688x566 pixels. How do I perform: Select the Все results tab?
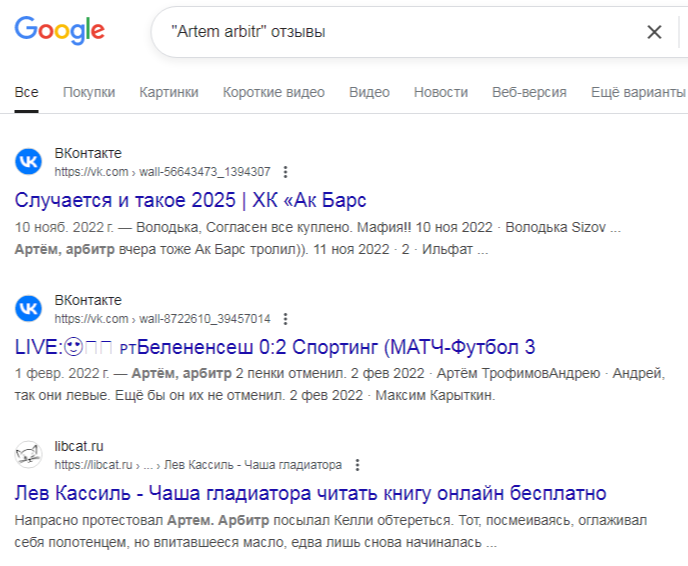(x=27, y=92)
